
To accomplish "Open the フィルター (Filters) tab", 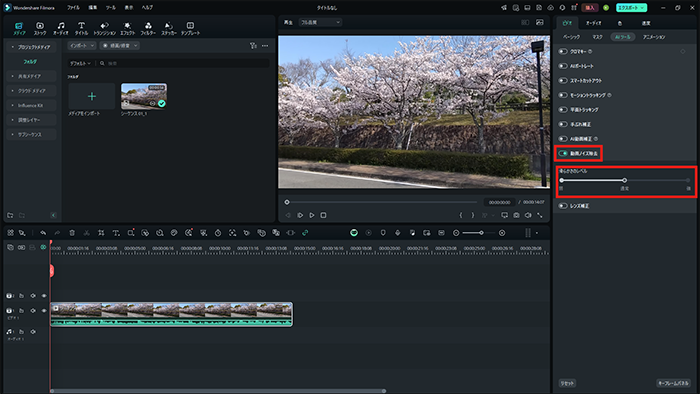I will (148, 29).
